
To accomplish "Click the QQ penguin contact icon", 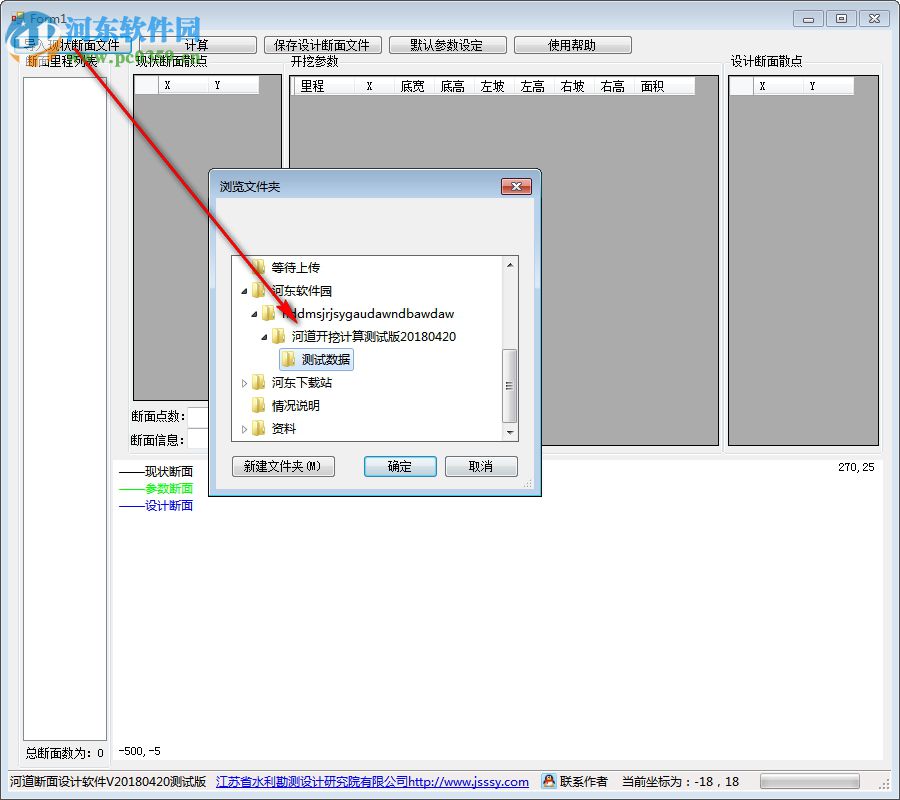I will click(549, 781).
